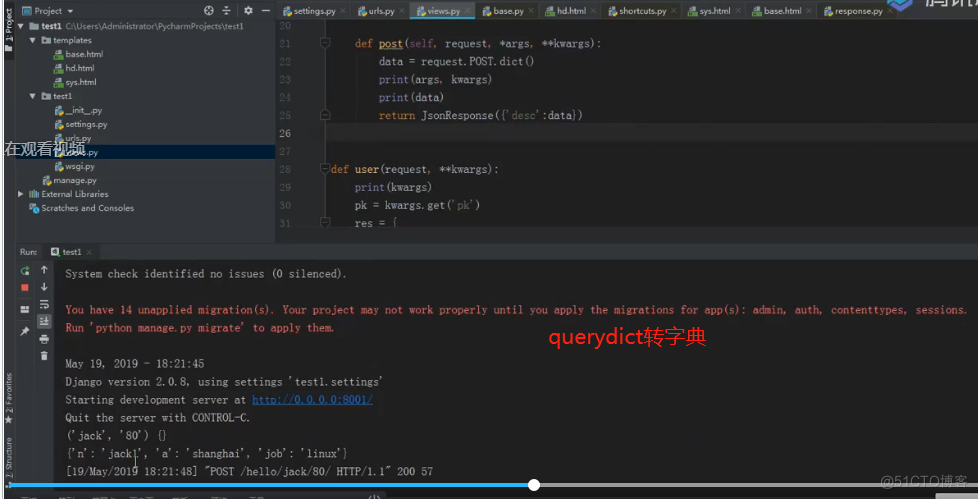Select Scratches and Consoles node
Viewport: 978px width, 499px height.
(82, 208)
